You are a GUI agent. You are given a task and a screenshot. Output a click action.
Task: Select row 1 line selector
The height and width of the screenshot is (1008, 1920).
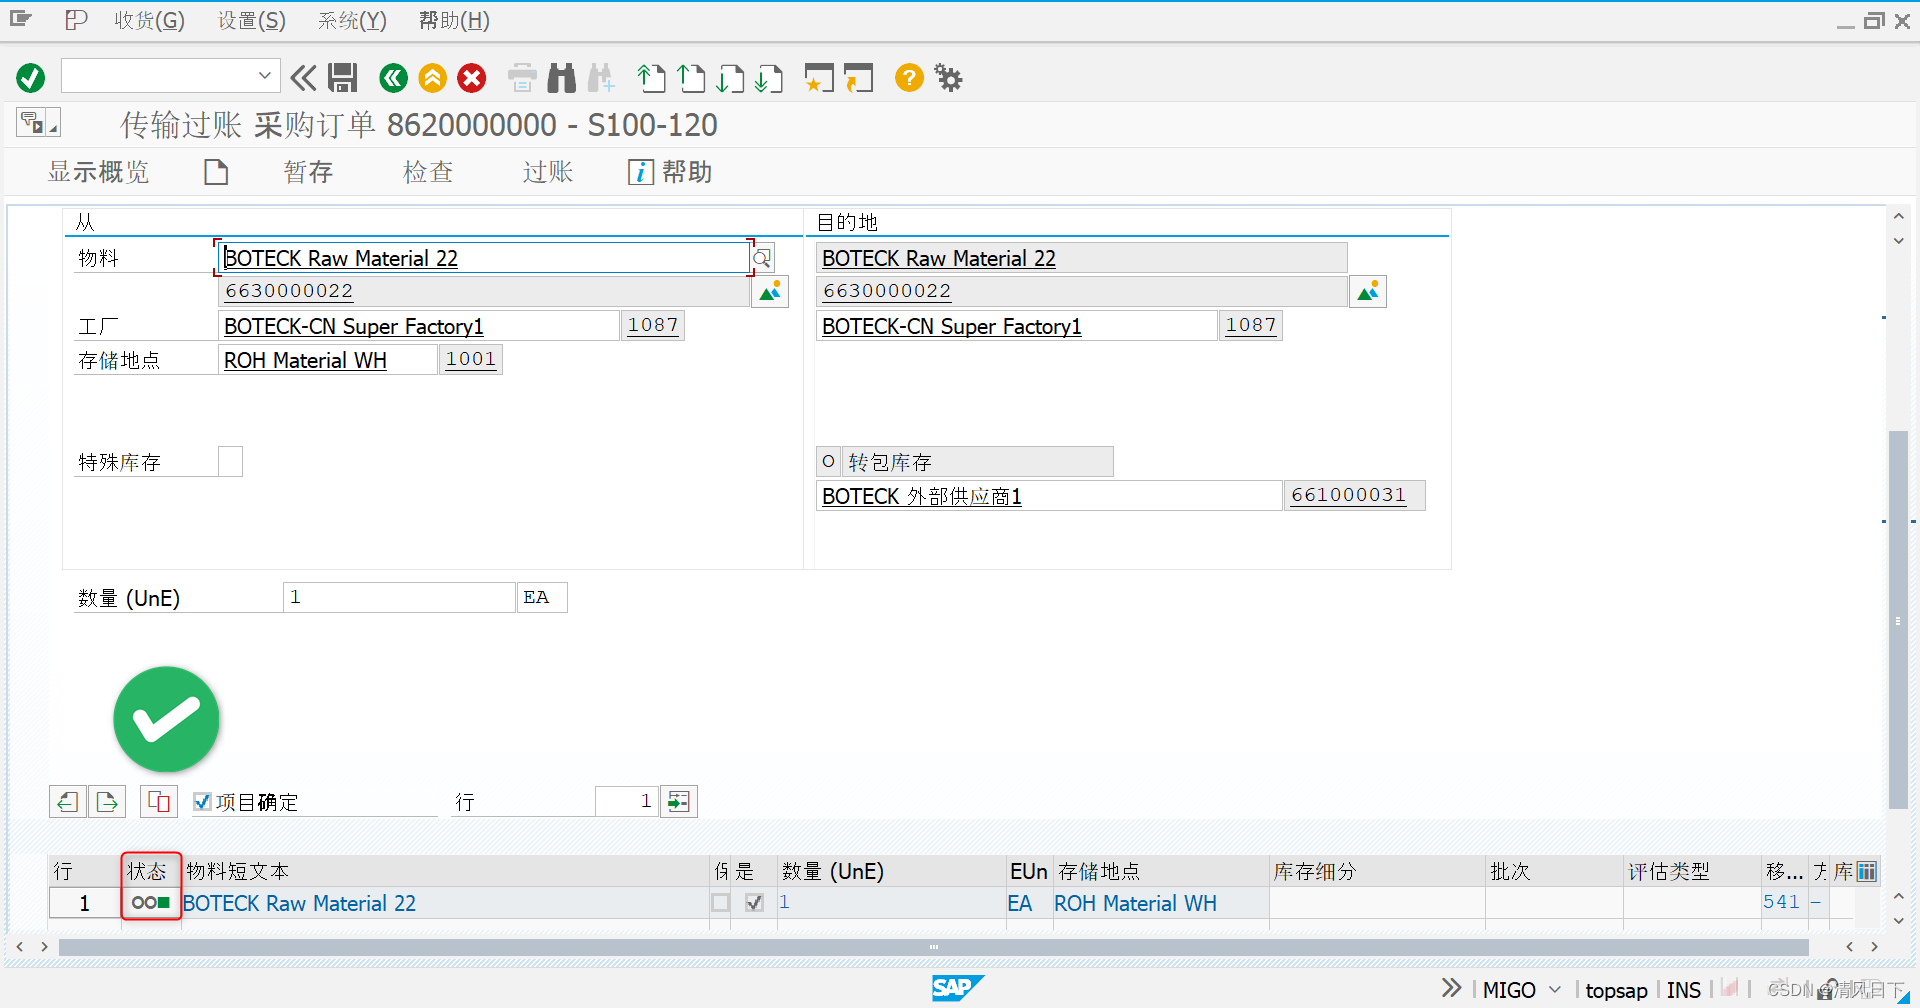tap(85, 903)
